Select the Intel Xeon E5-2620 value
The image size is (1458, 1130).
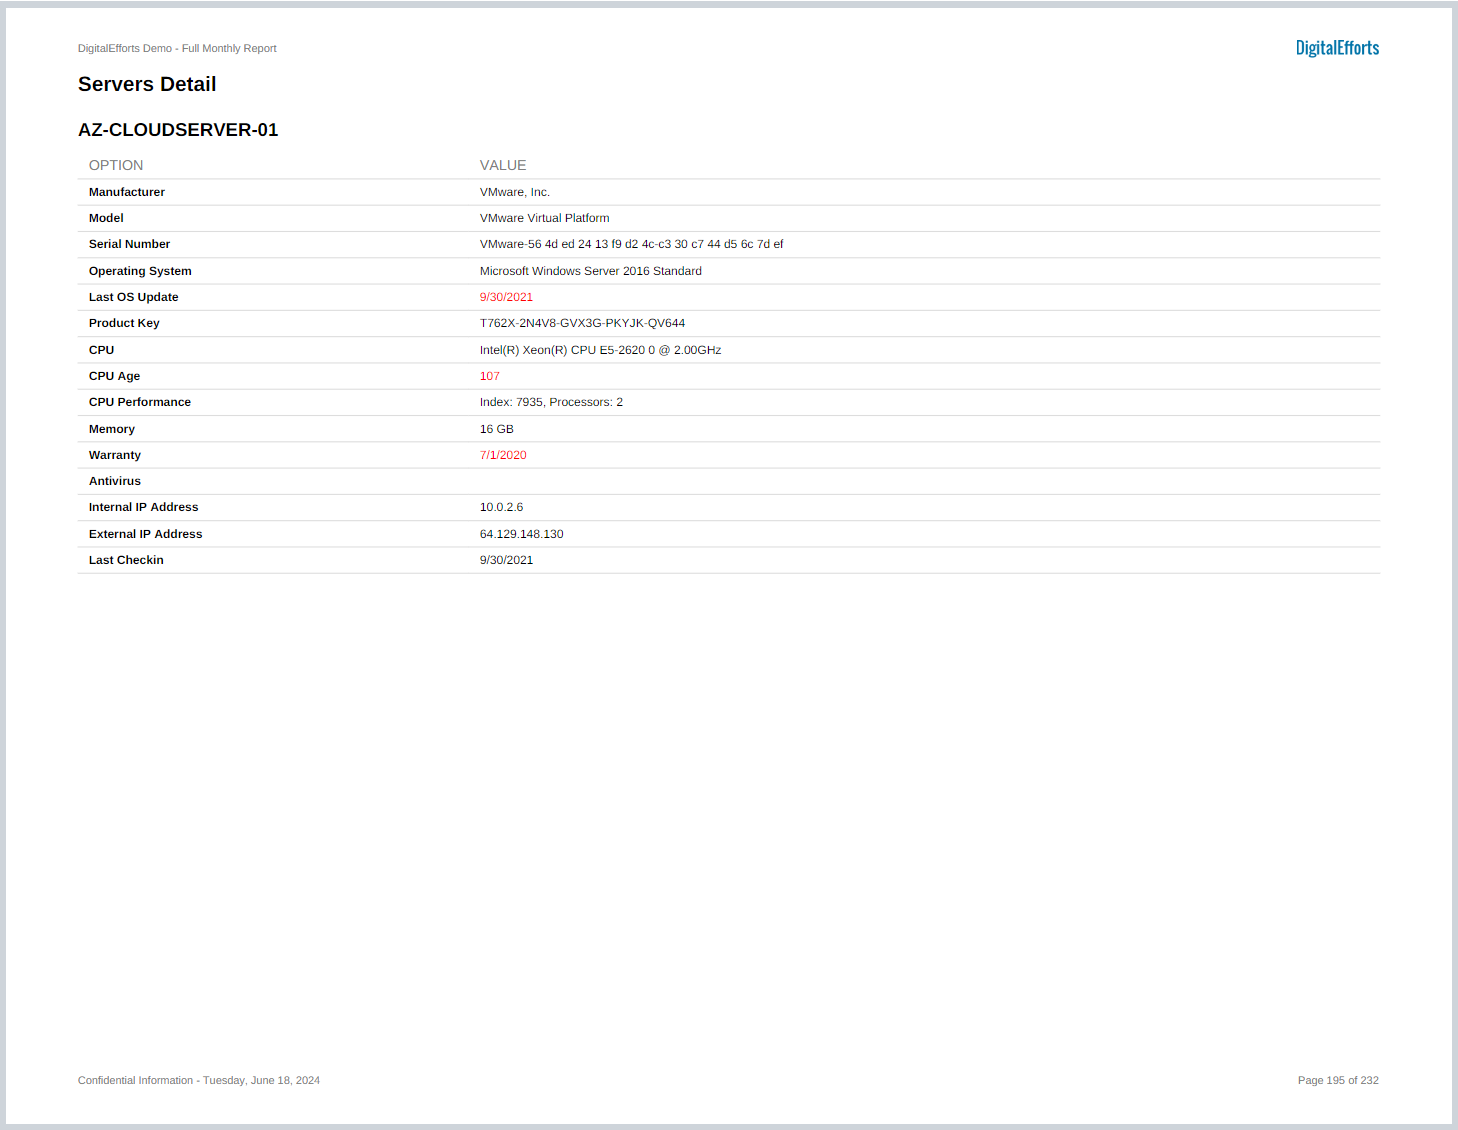click(x=601, y=350)
